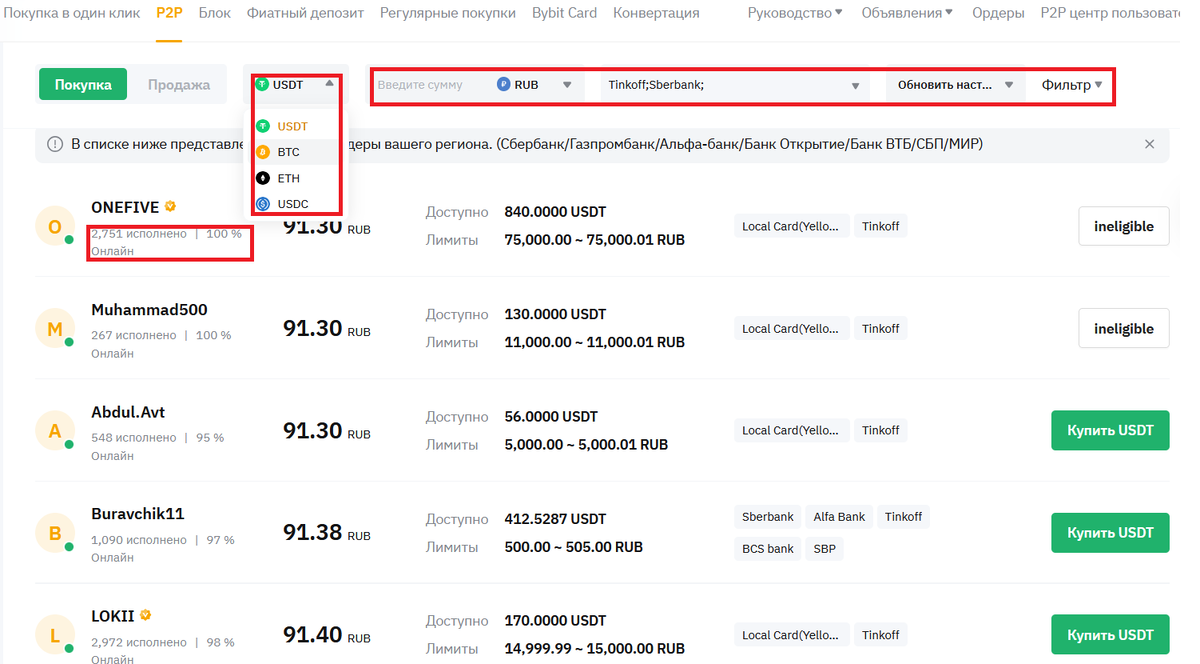Open Bybit Card page

(564, 13)
